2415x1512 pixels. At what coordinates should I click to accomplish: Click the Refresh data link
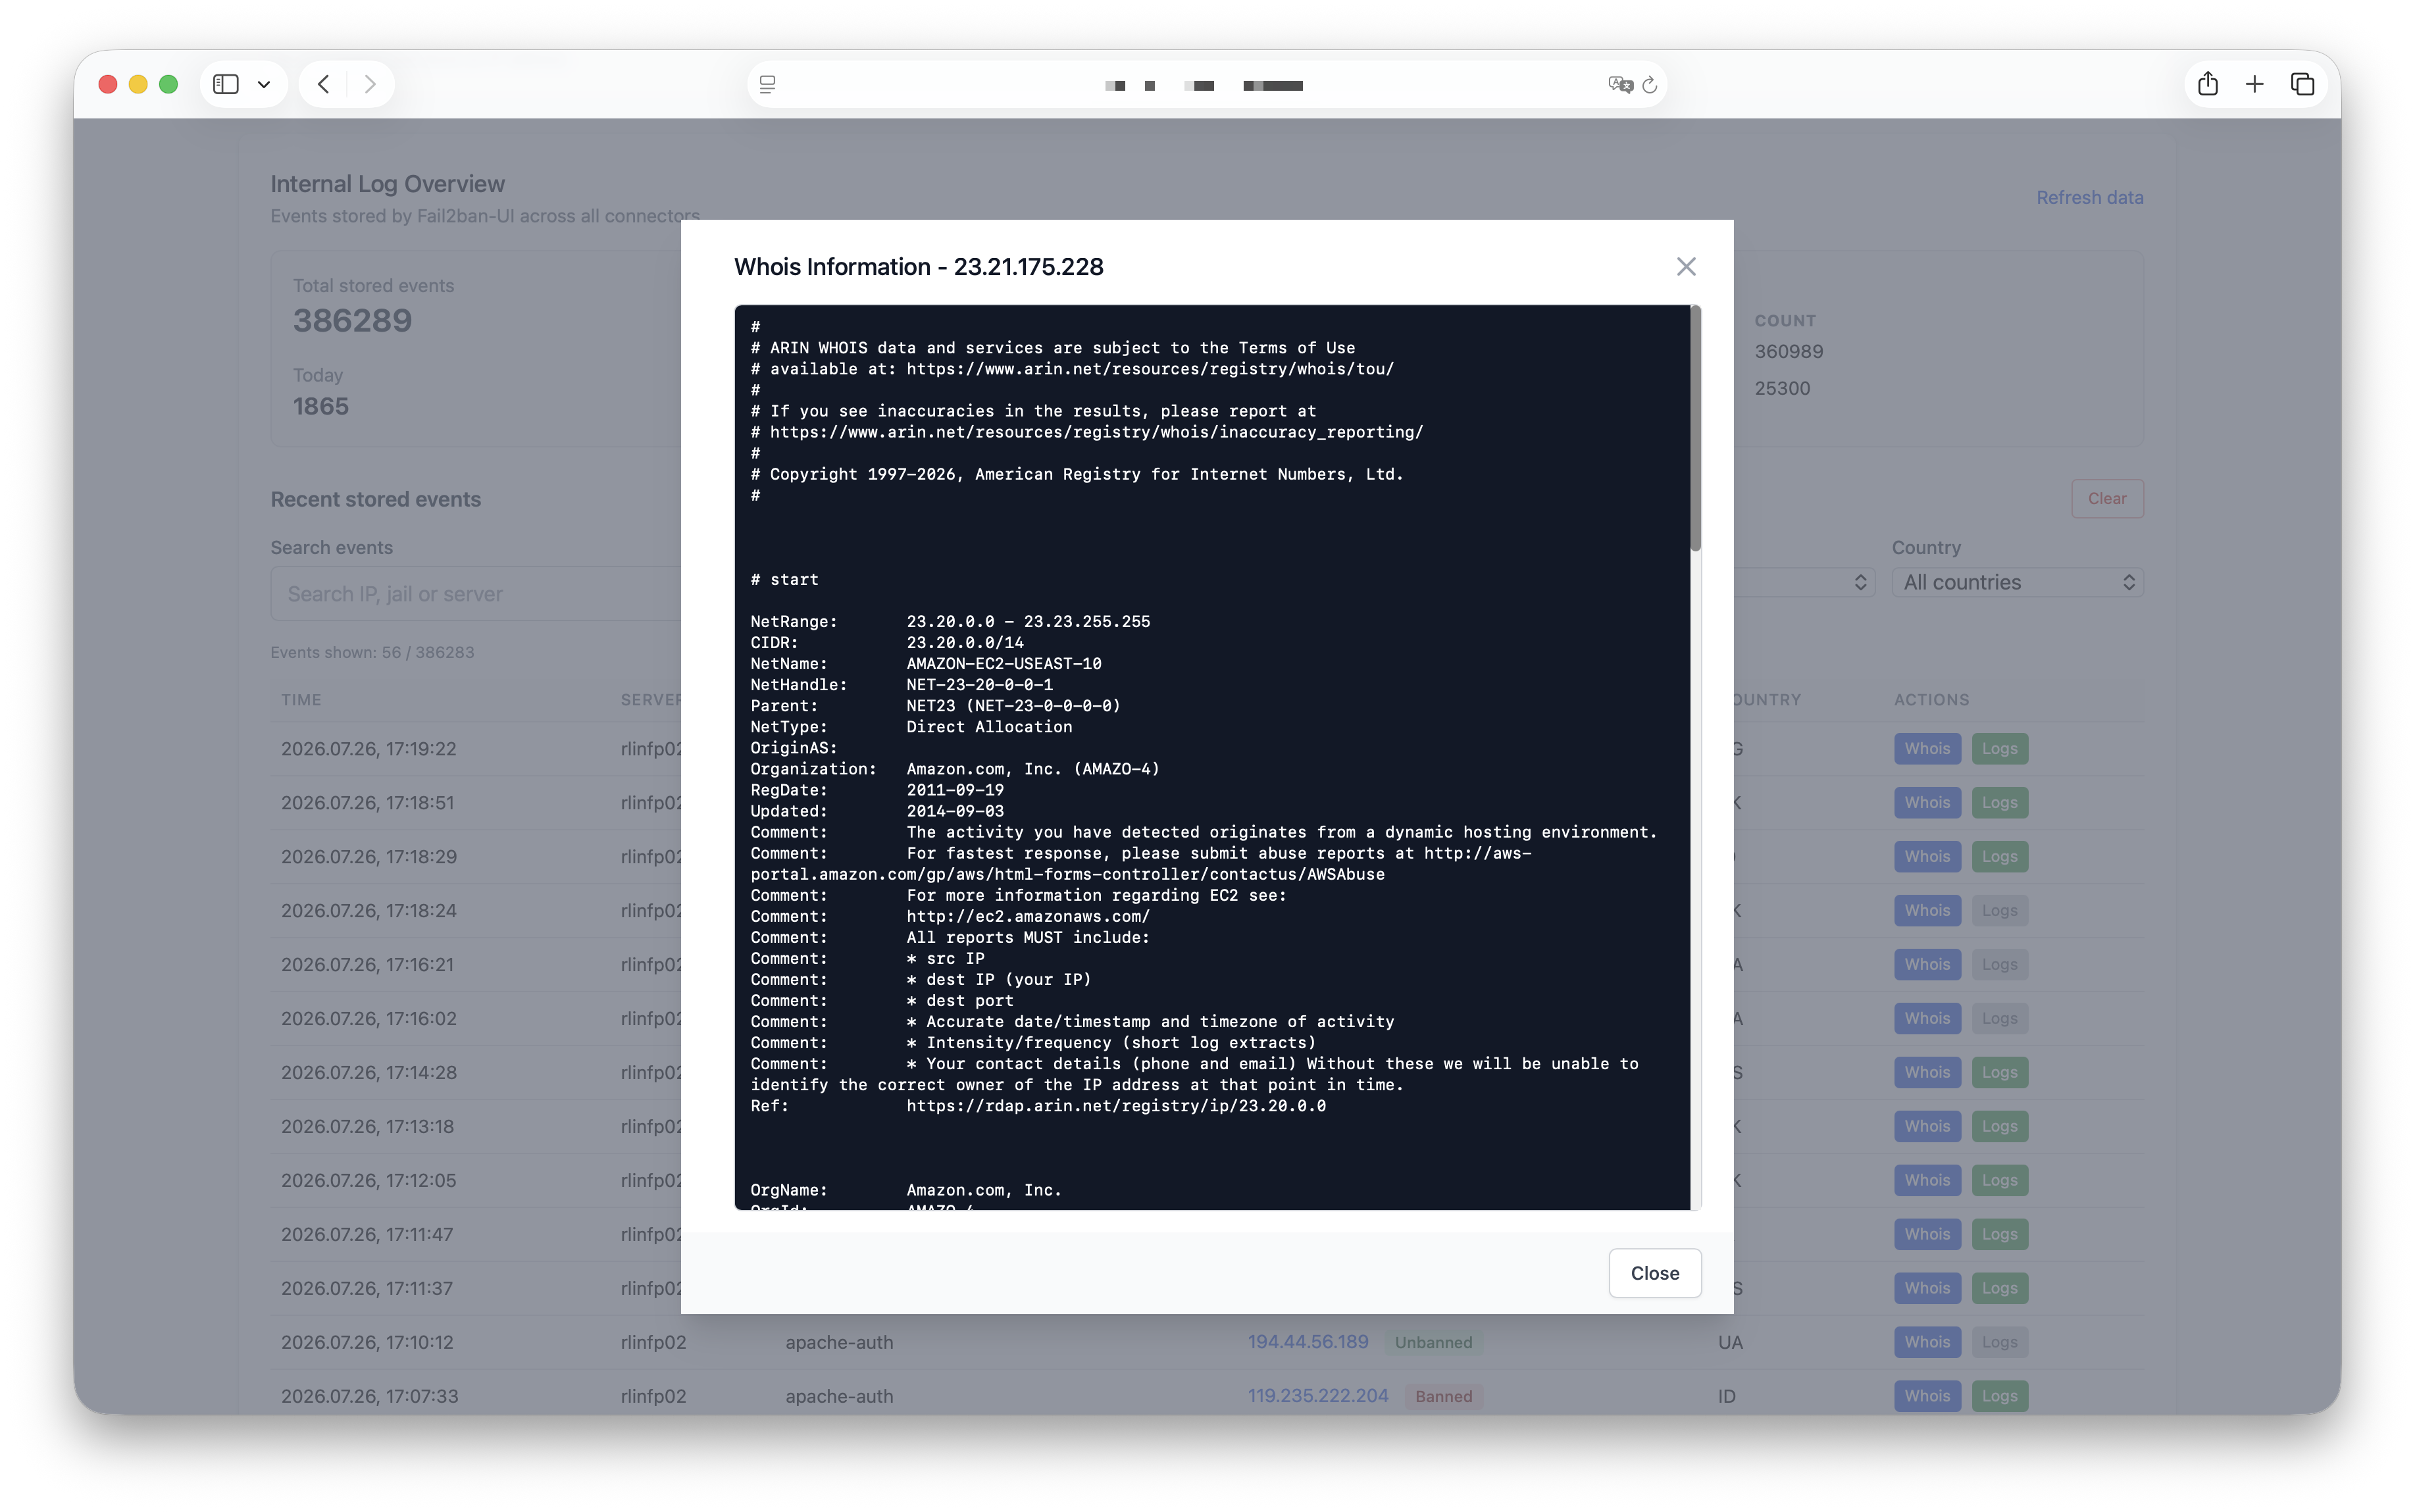pyautogui.click(x=2090, y=197)
